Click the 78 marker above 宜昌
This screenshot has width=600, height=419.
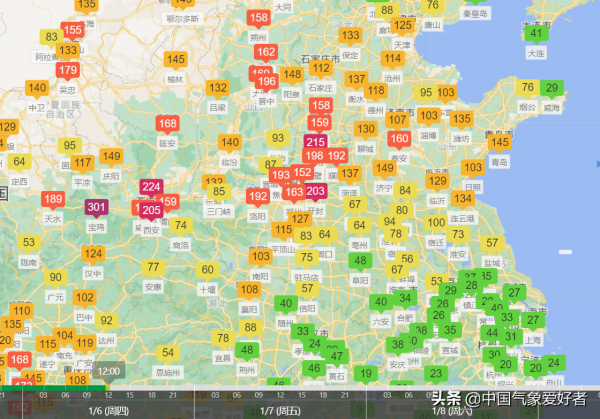click(223, 338)
